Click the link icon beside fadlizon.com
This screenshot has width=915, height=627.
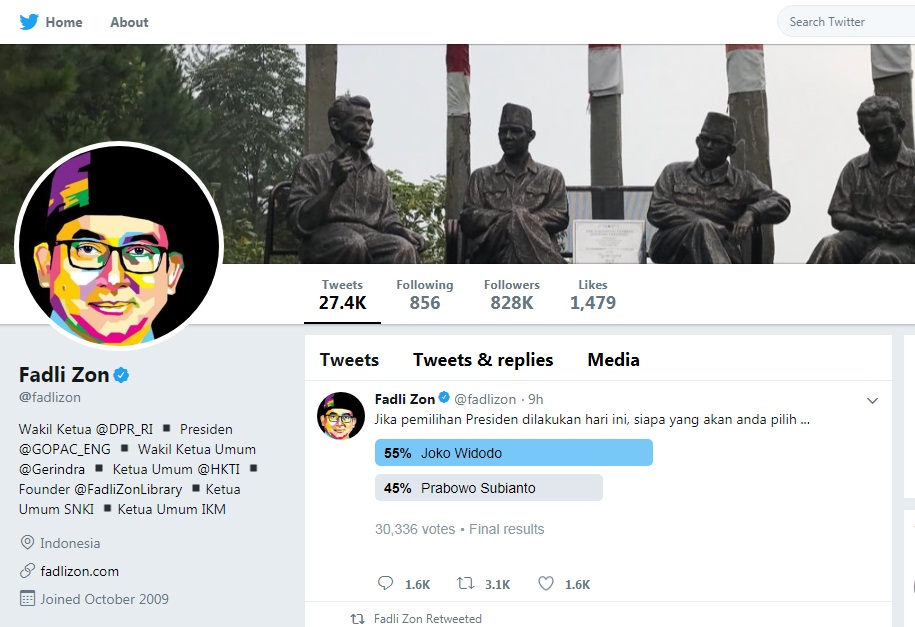pyautogui.click(x=27, y=571)
